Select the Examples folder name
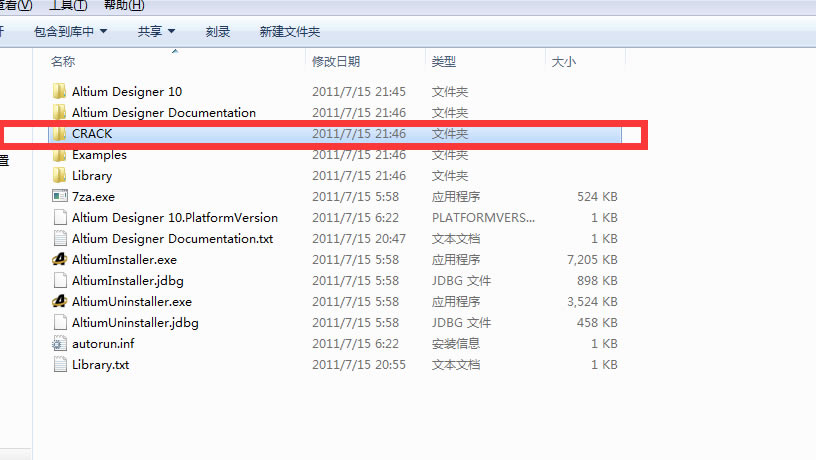This screenshot has width=816, height=460. pos(99,155)
